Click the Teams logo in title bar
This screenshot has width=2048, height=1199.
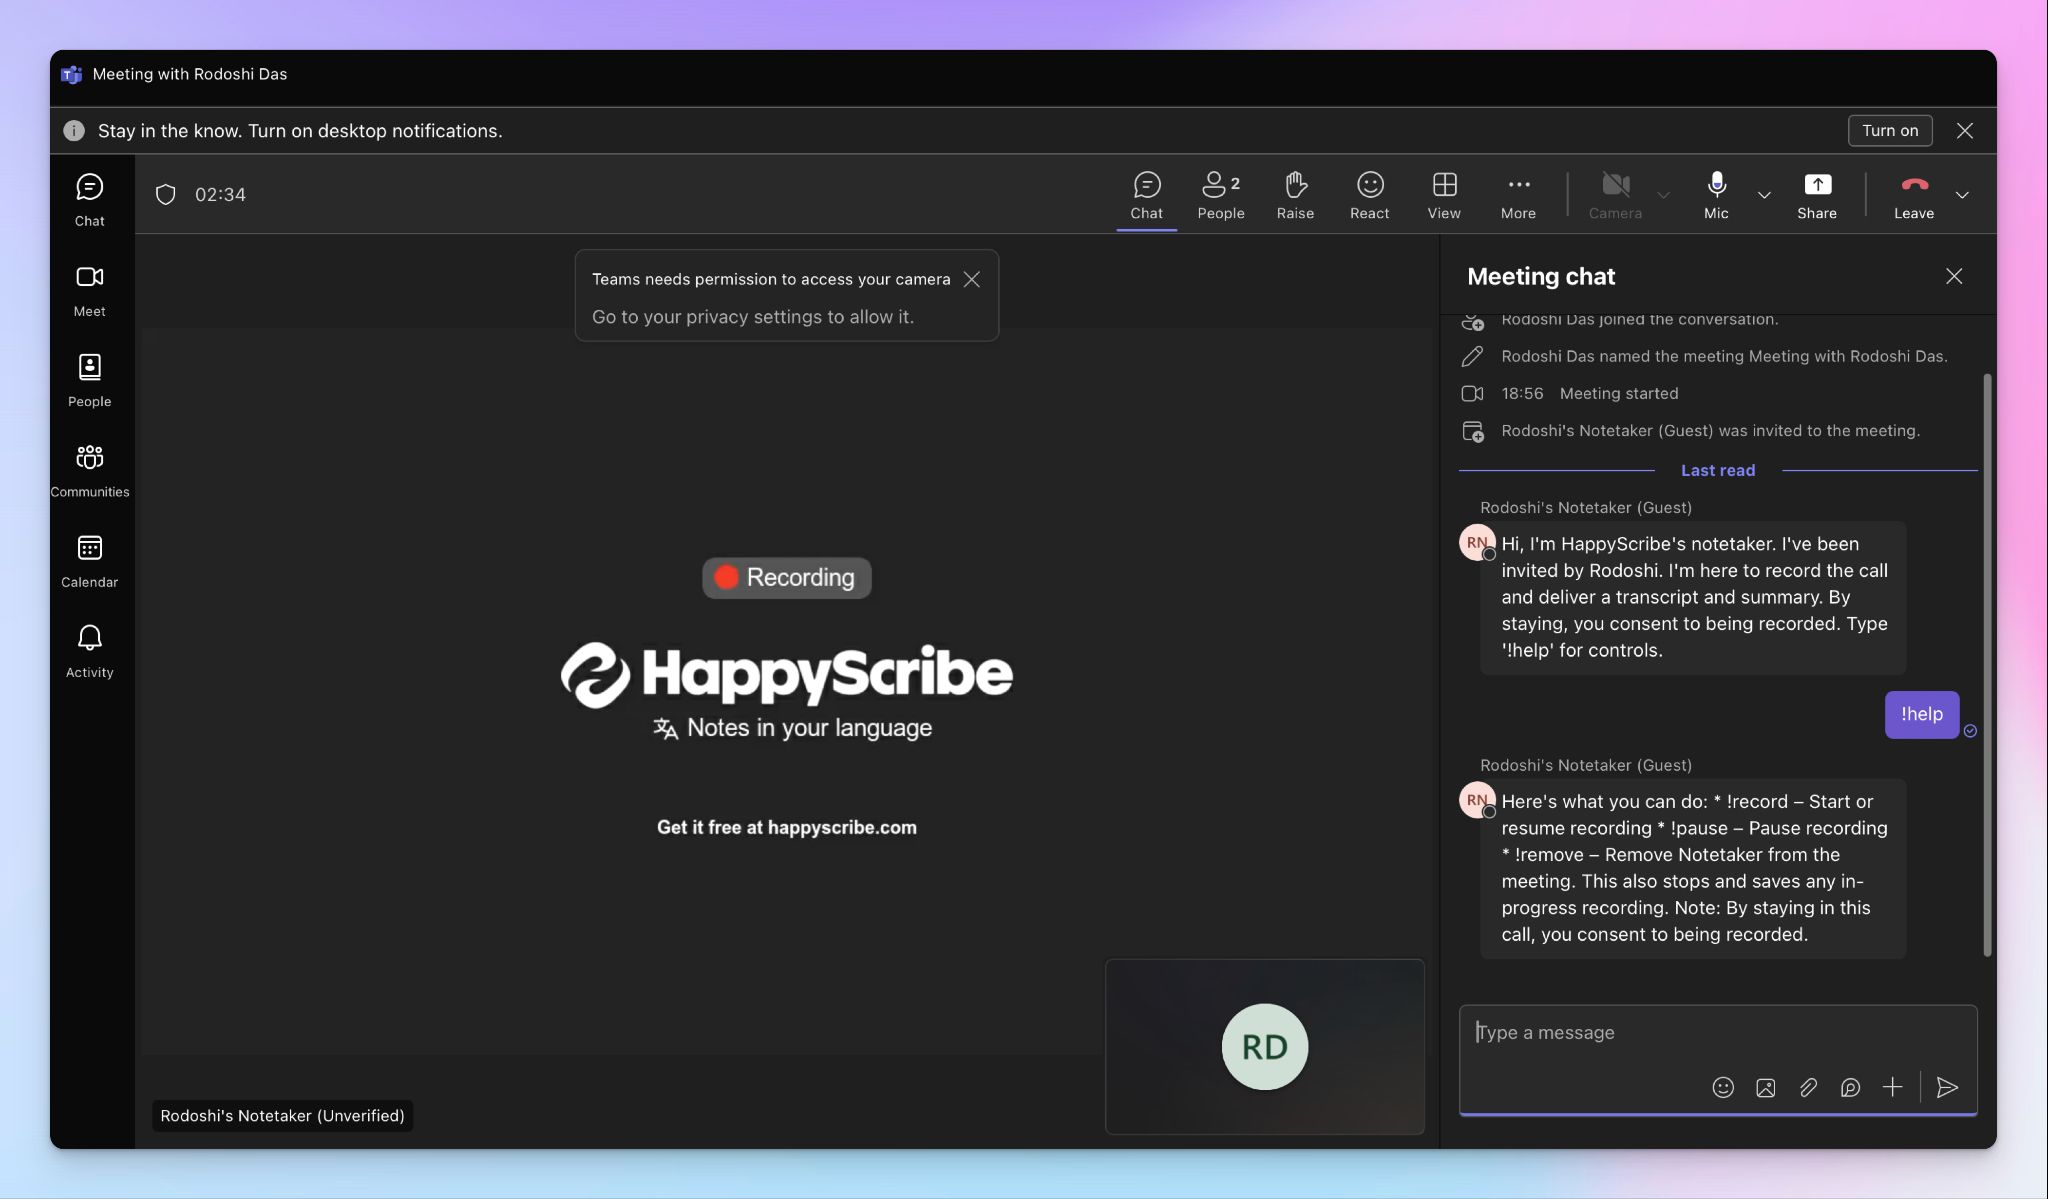(71, 74)
